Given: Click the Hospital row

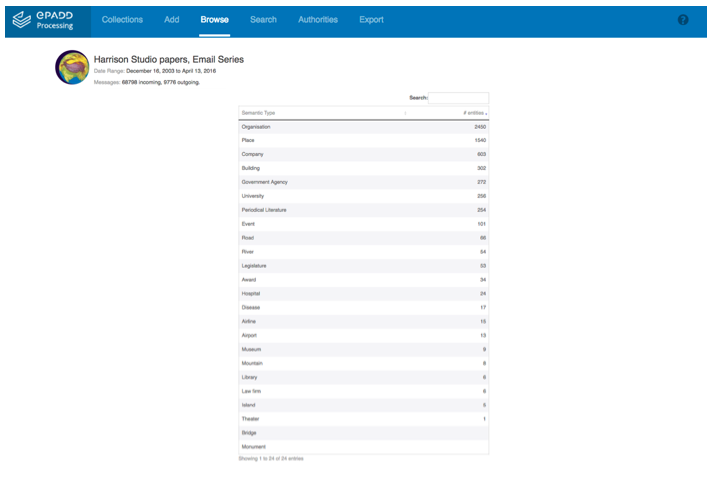Looking at the screenshot, I should (364, 294).
